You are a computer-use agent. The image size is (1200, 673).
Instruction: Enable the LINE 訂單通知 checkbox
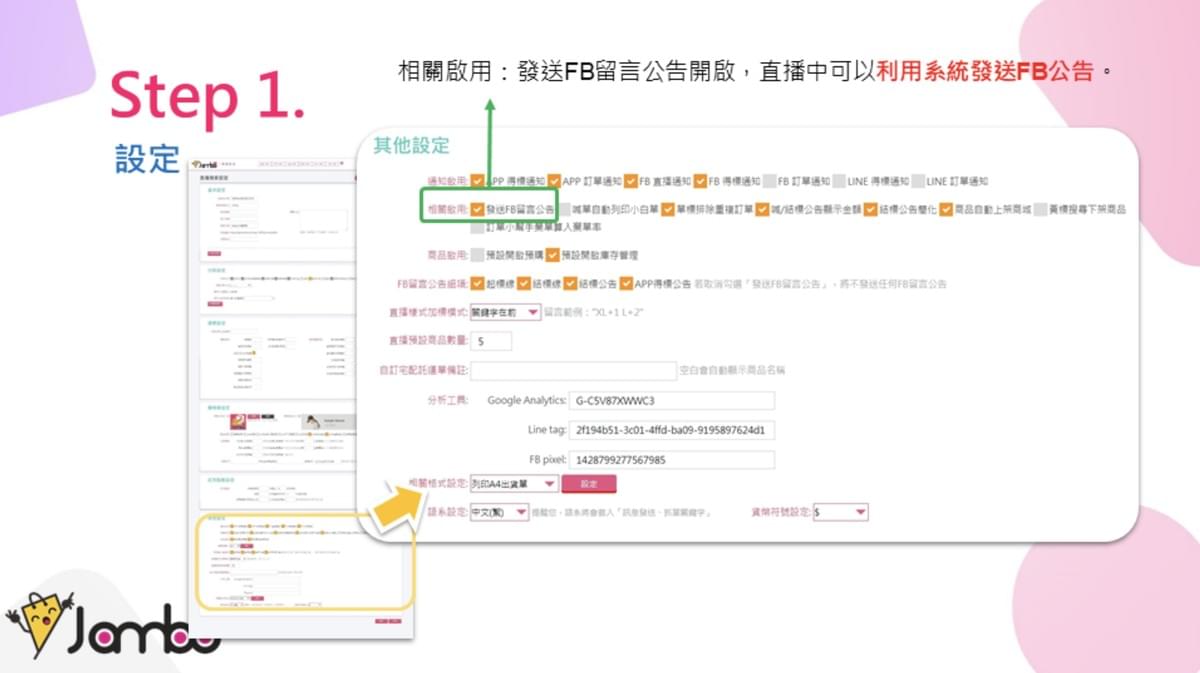click(x=919, y=181)
